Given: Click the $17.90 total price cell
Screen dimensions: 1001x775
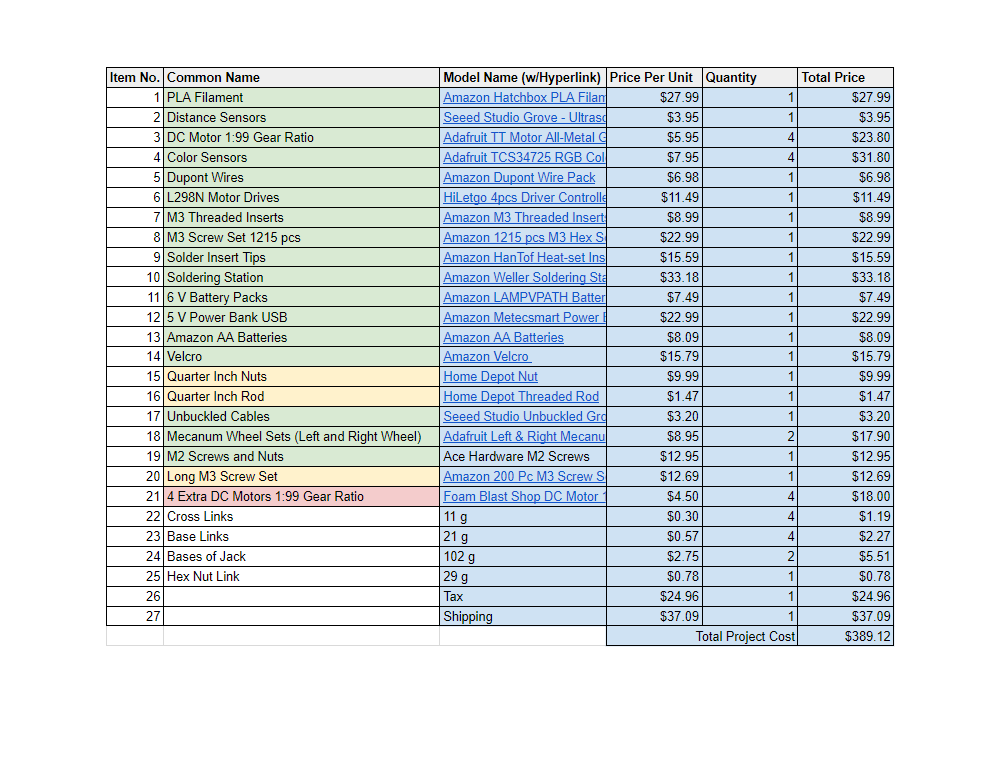Looking at the screenshot, I should coord(846,437).
